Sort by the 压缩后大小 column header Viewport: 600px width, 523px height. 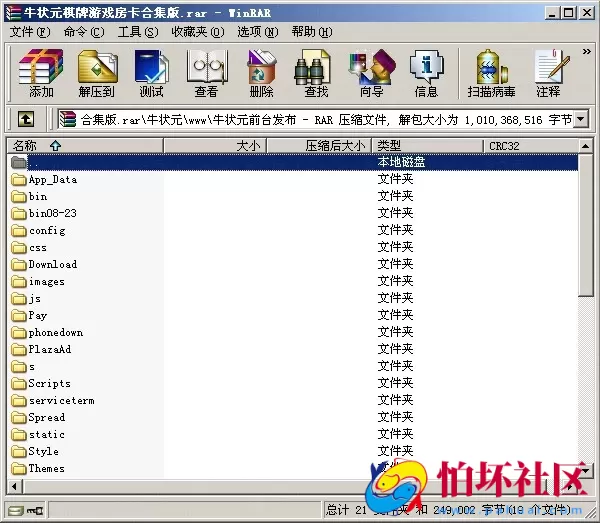[x=319, y=146]
